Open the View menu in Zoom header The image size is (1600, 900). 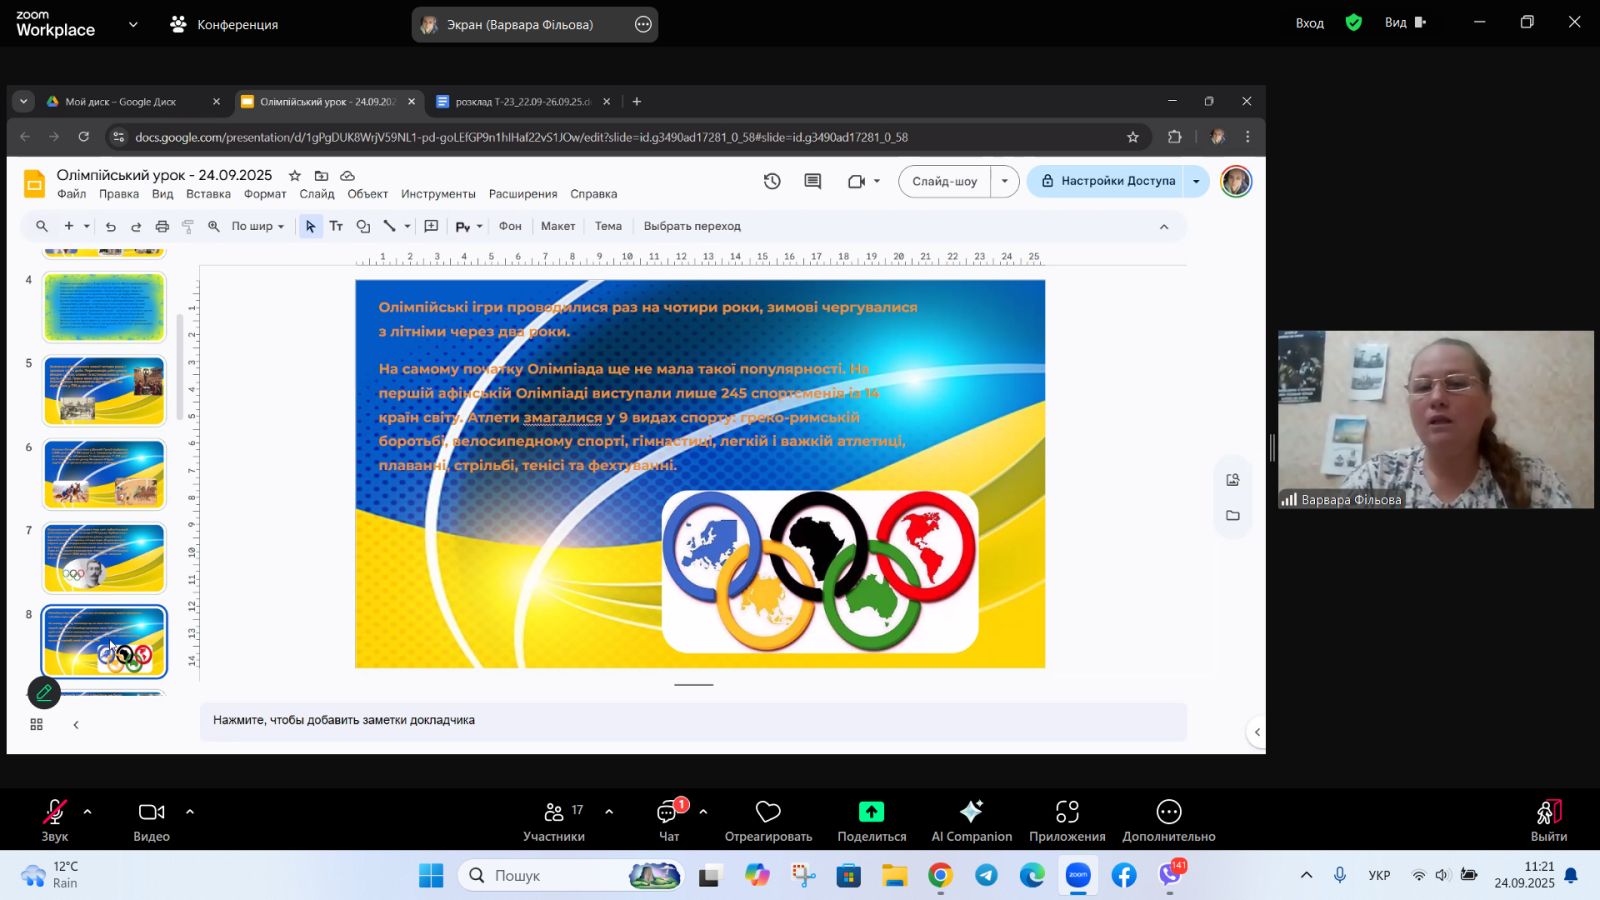[x=1404, y=23]
